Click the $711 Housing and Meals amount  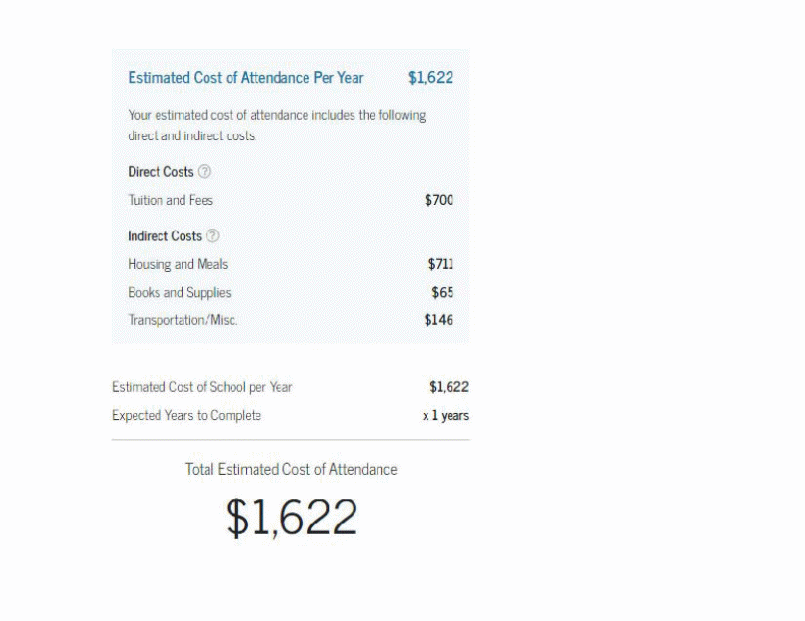[x=440, y=264]
